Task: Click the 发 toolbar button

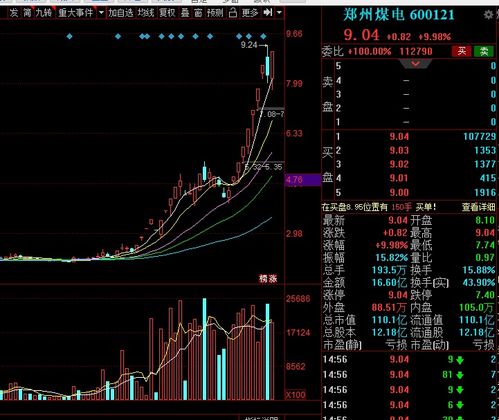Action: pos(13,13)
